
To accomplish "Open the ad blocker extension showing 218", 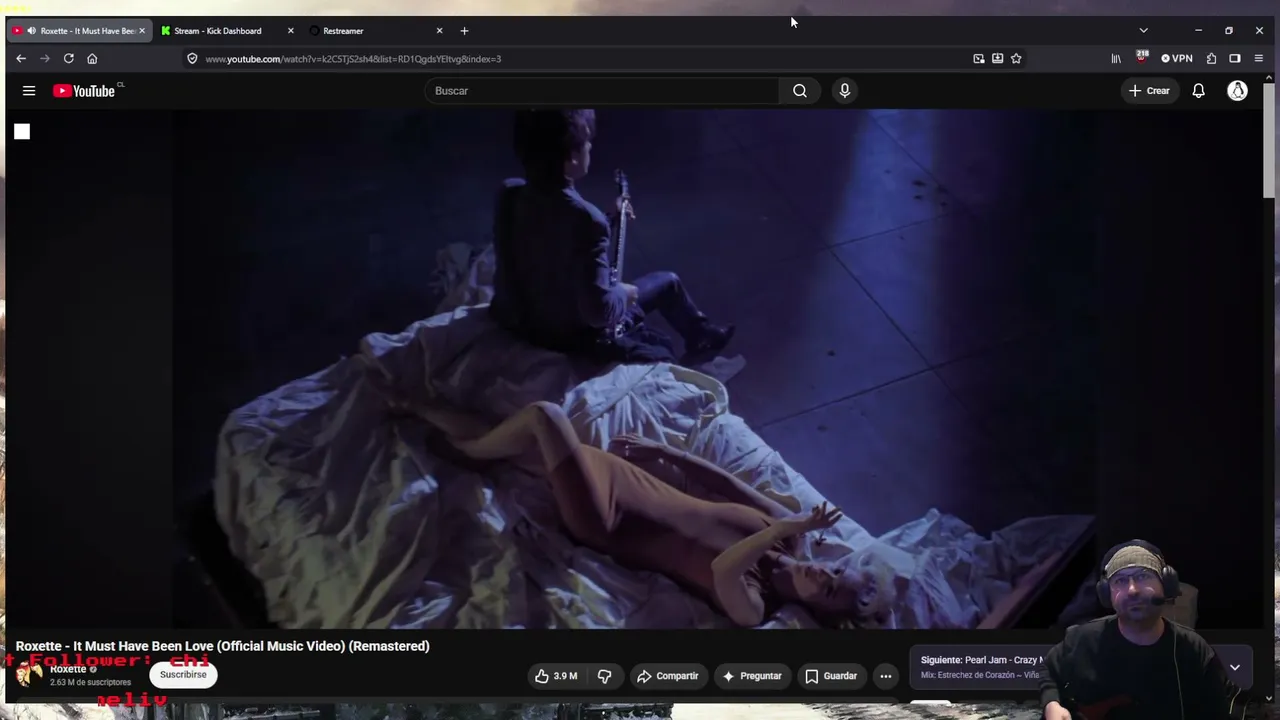I will pos(1141,58).
